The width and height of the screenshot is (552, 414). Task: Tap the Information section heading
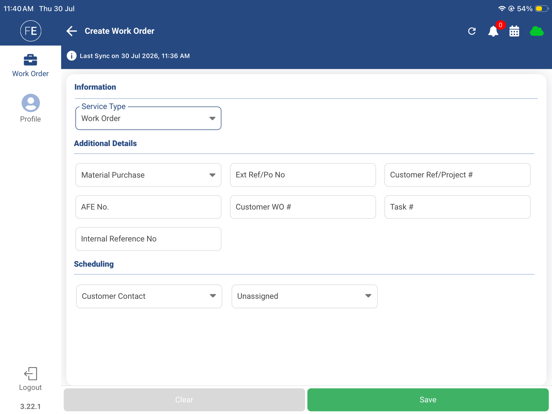click(x=95, y=87)
